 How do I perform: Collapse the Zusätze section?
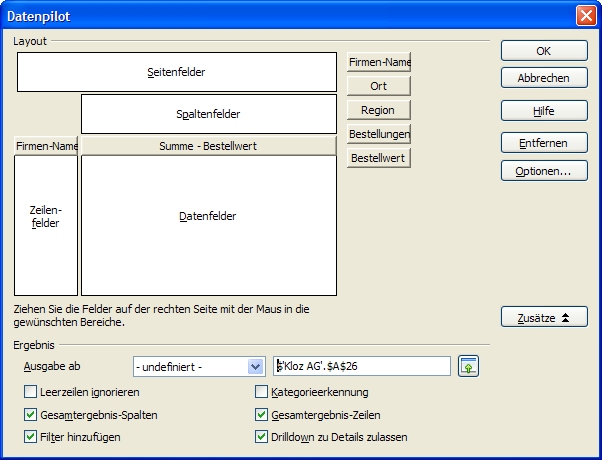[x=544, y=317]
